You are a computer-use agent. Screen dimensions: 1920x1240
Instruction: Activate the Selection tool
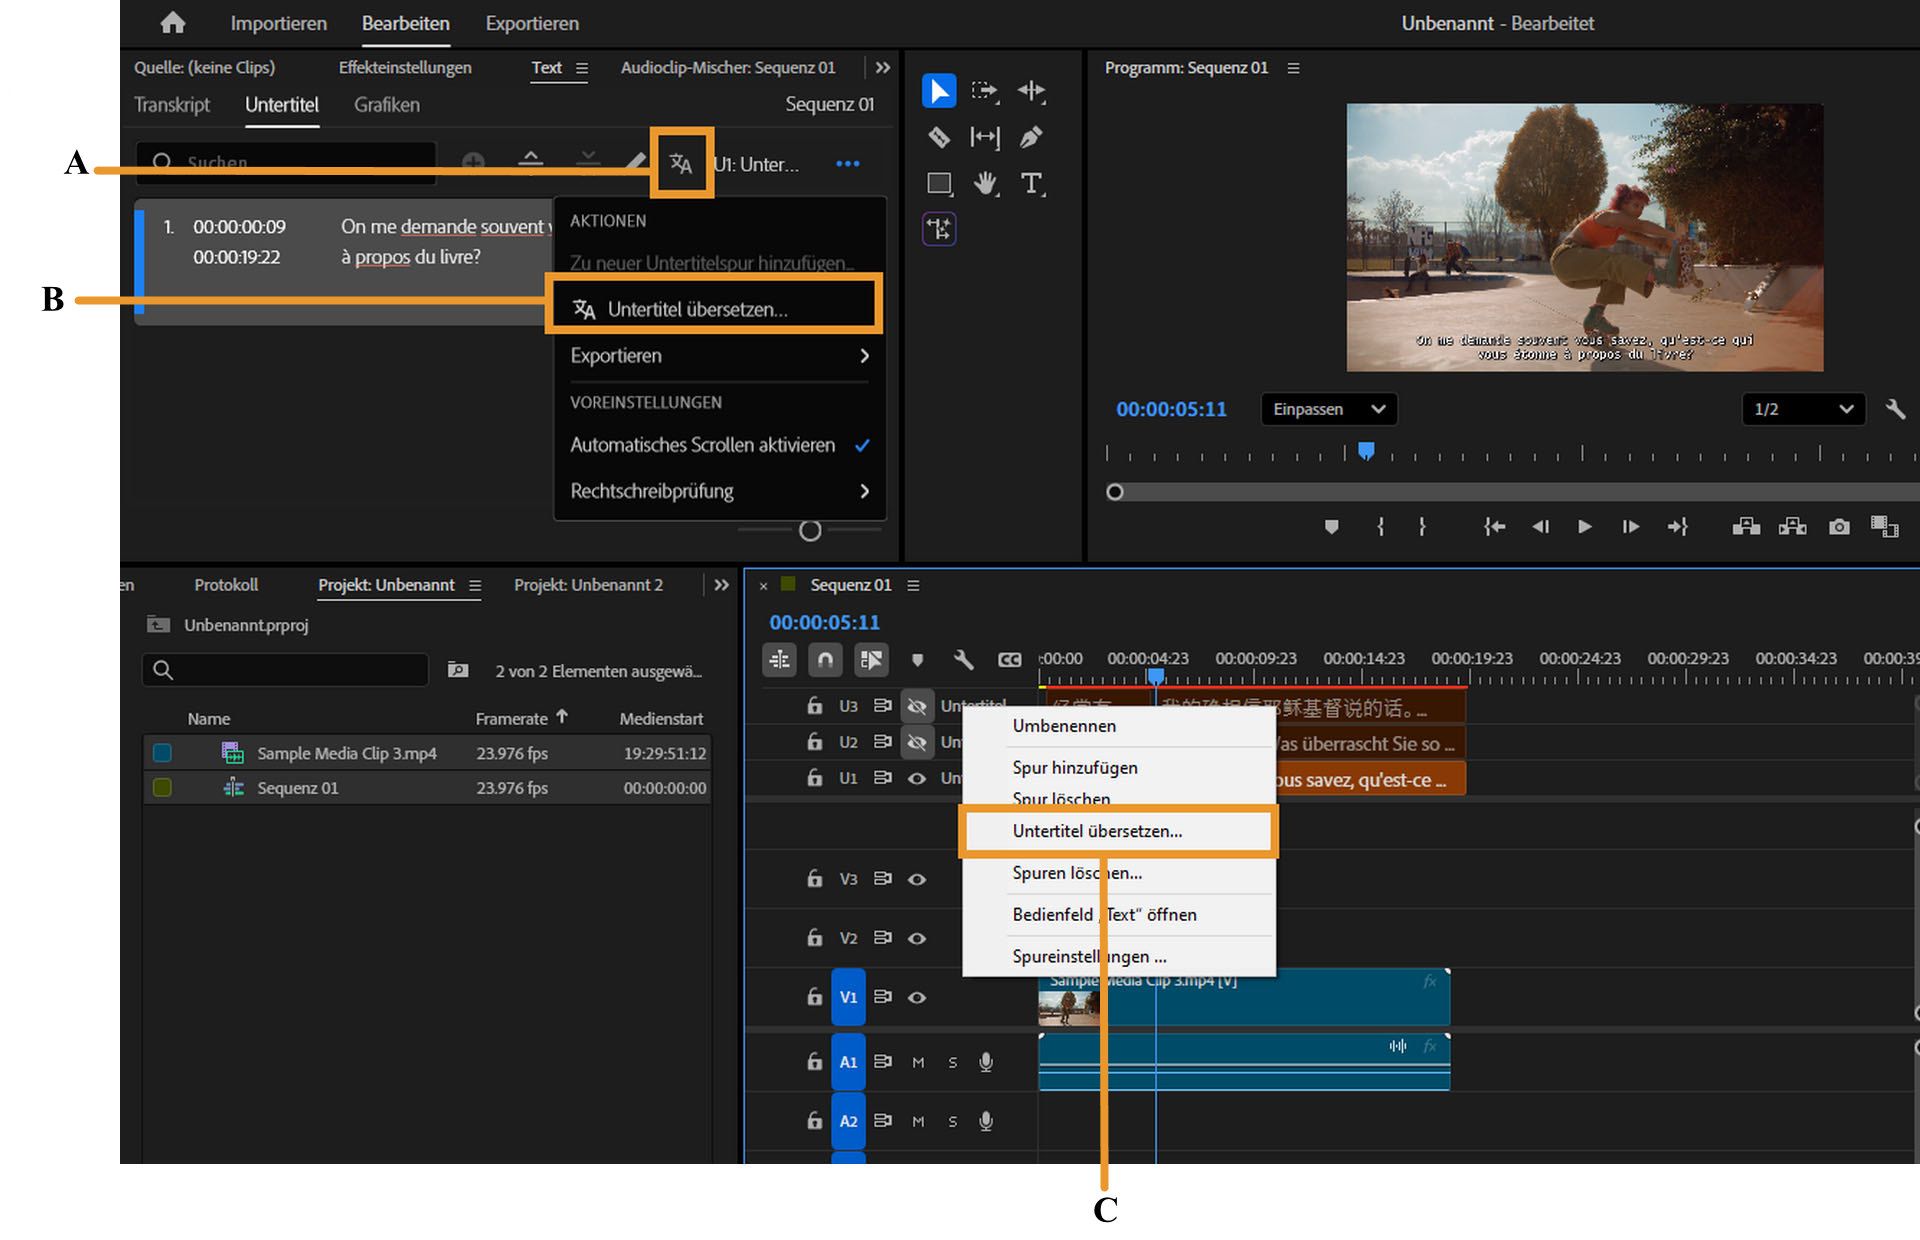(938, 91)
